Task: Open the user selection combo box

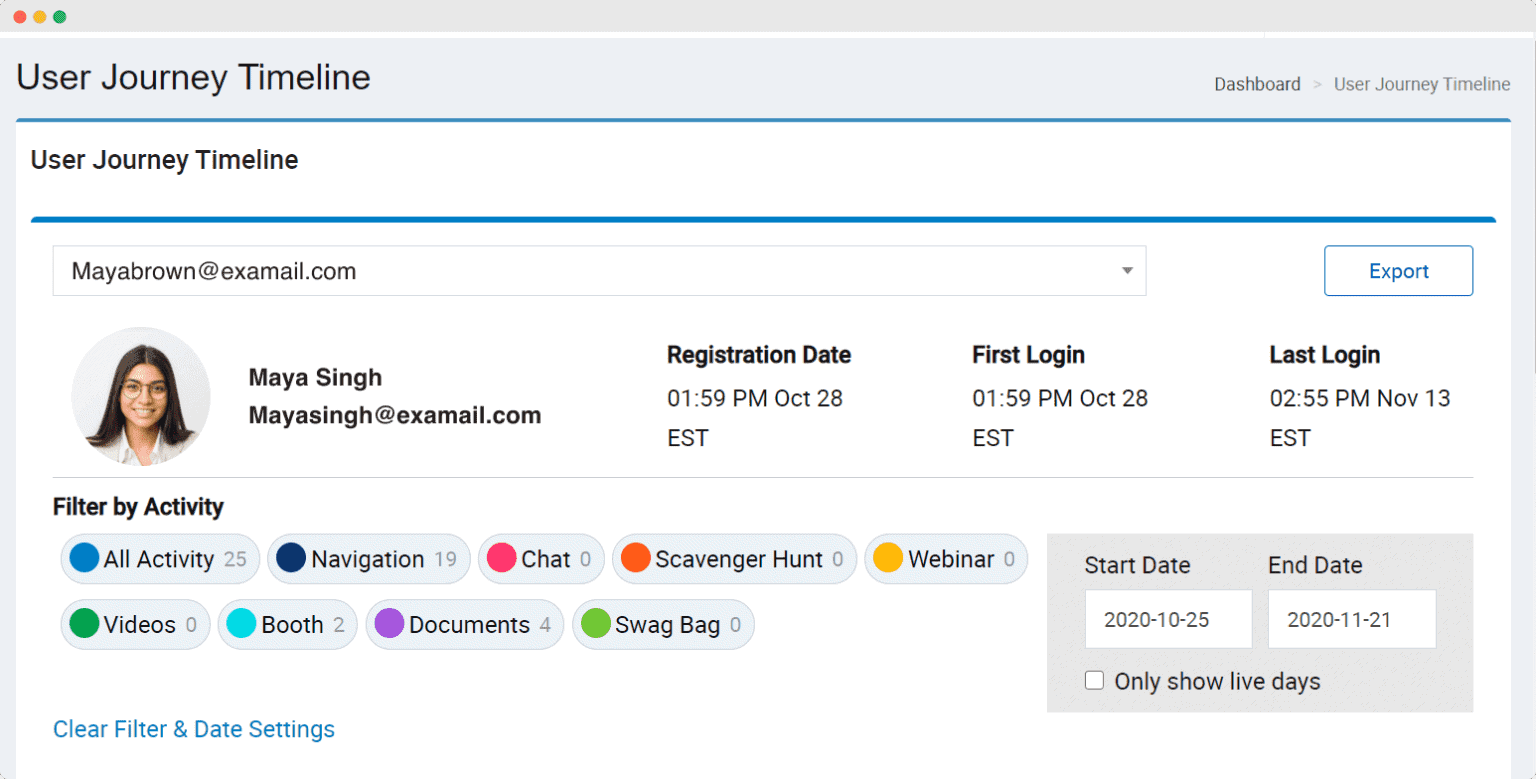Action: coord(600,270)
